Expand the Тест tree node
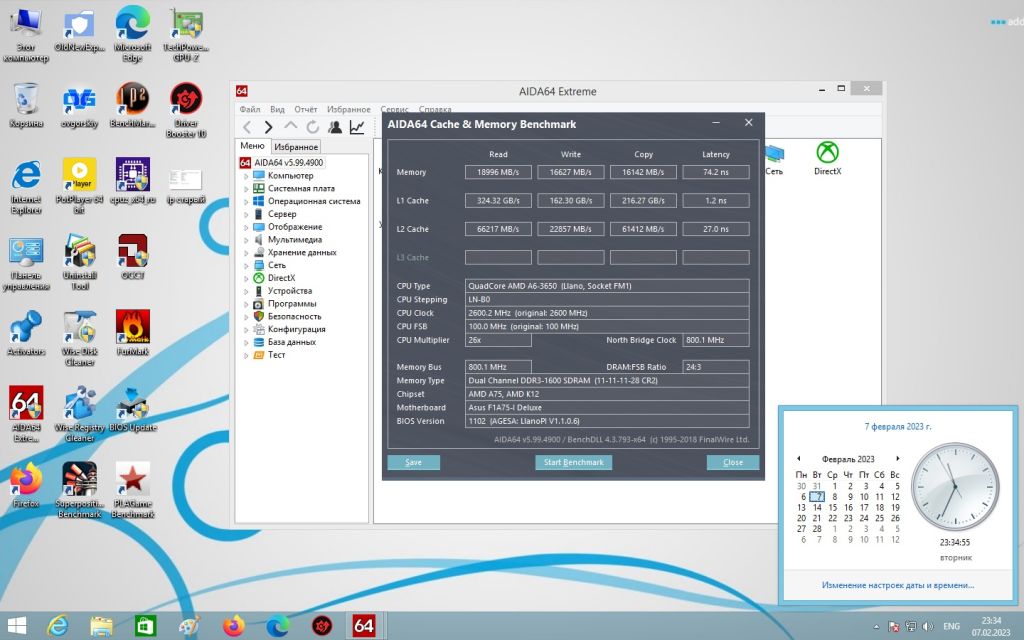The image size is (1024, 640). point(246,355)
